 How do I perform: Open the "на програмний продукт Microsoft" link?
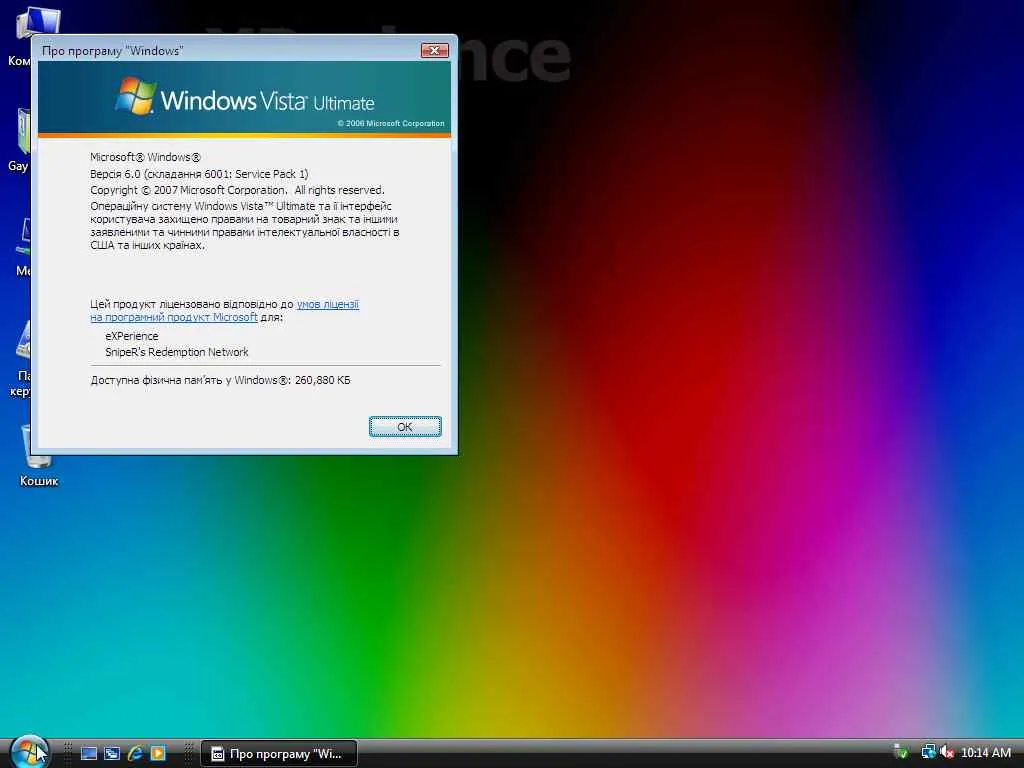[174, 317]
